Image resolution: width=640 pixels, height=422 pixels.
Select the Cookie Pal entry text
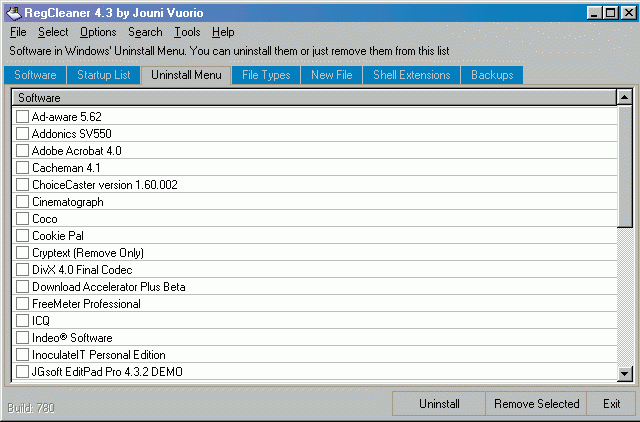tap(58, 236)
